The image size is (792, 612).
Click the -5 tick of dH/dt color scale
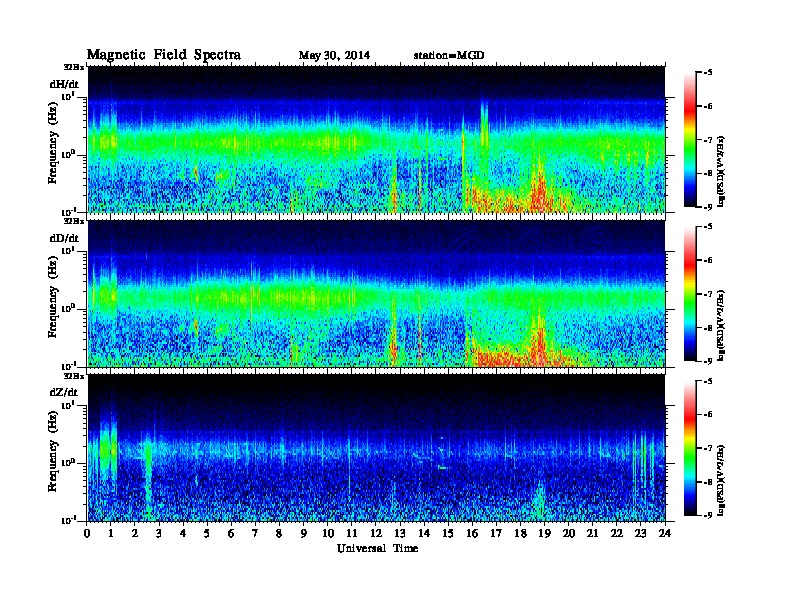coord(708,73)
